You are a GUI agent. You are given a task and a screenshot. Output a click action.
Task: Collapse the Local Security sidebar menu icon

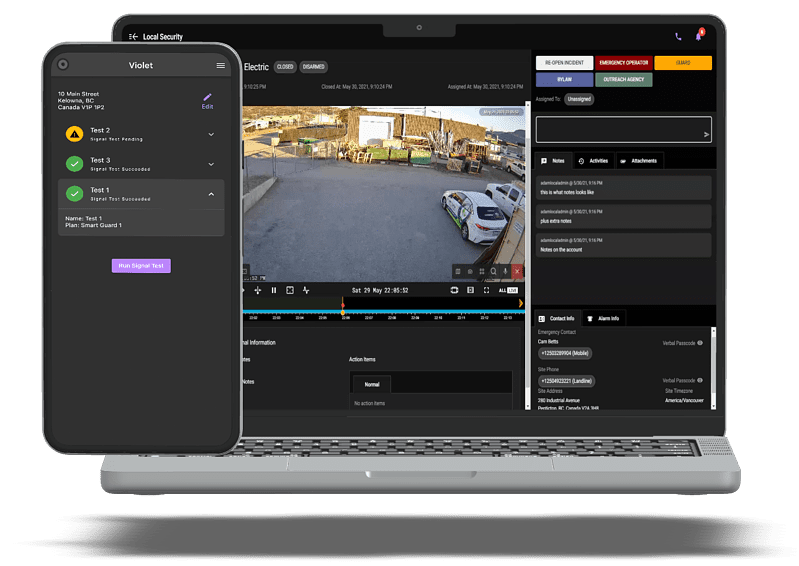pos(134,37)
